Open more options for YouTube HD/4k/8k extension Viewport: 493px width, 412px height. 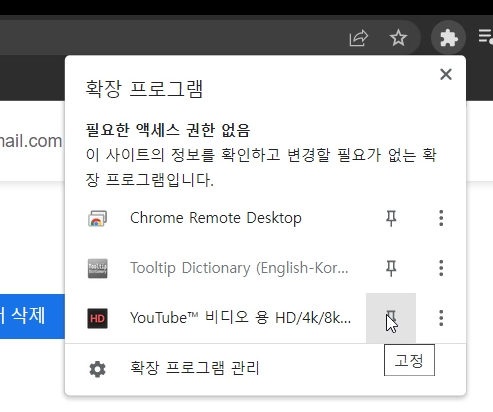[x=441, y=318]
